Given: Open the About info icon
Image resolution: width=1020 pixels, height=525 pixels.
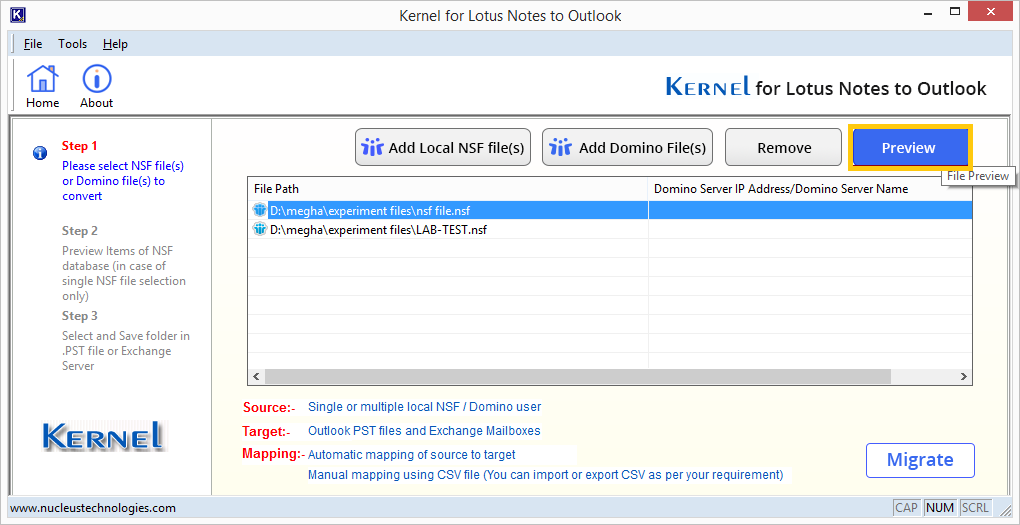Looking at the screenshot, I should (96, 87).
